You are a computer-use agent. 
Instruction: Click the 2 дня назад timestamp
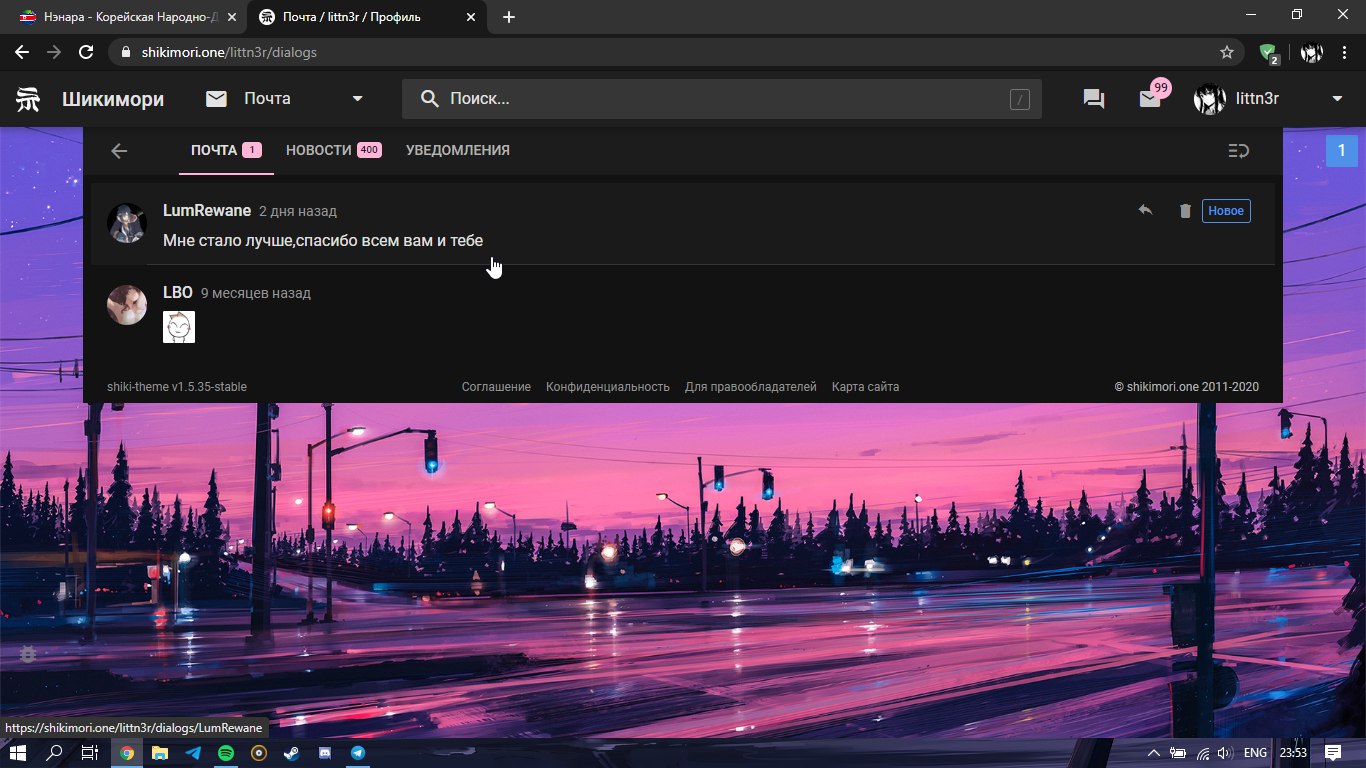click(298, 211)
